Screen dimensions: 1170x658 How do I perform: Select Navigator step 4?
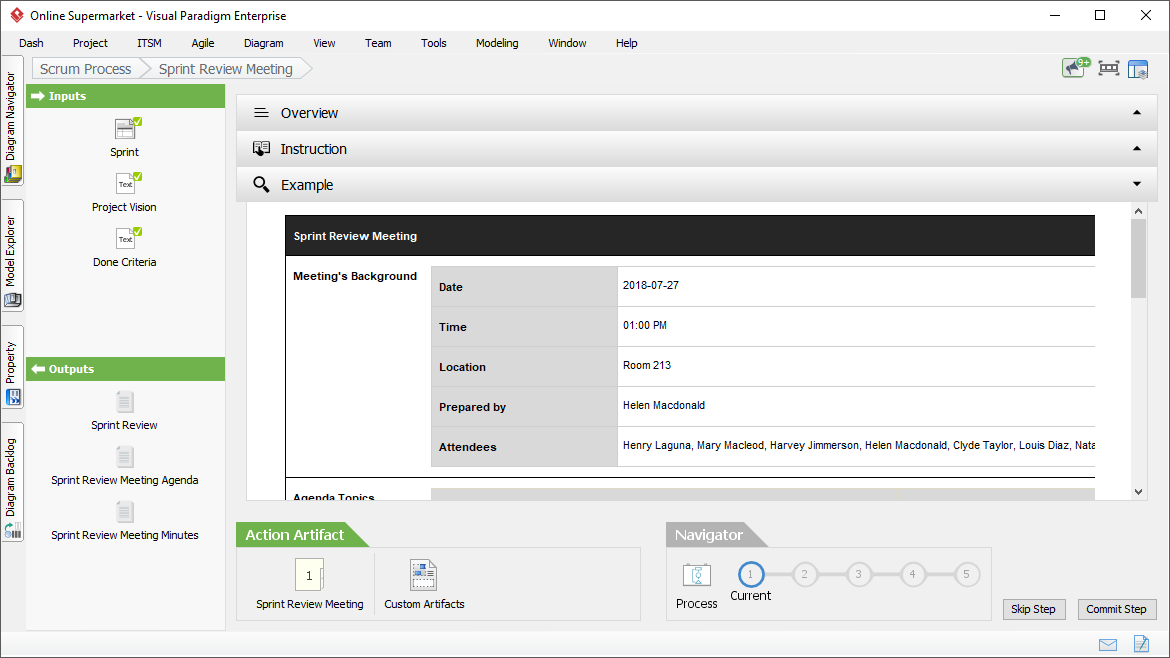[912, 574]
